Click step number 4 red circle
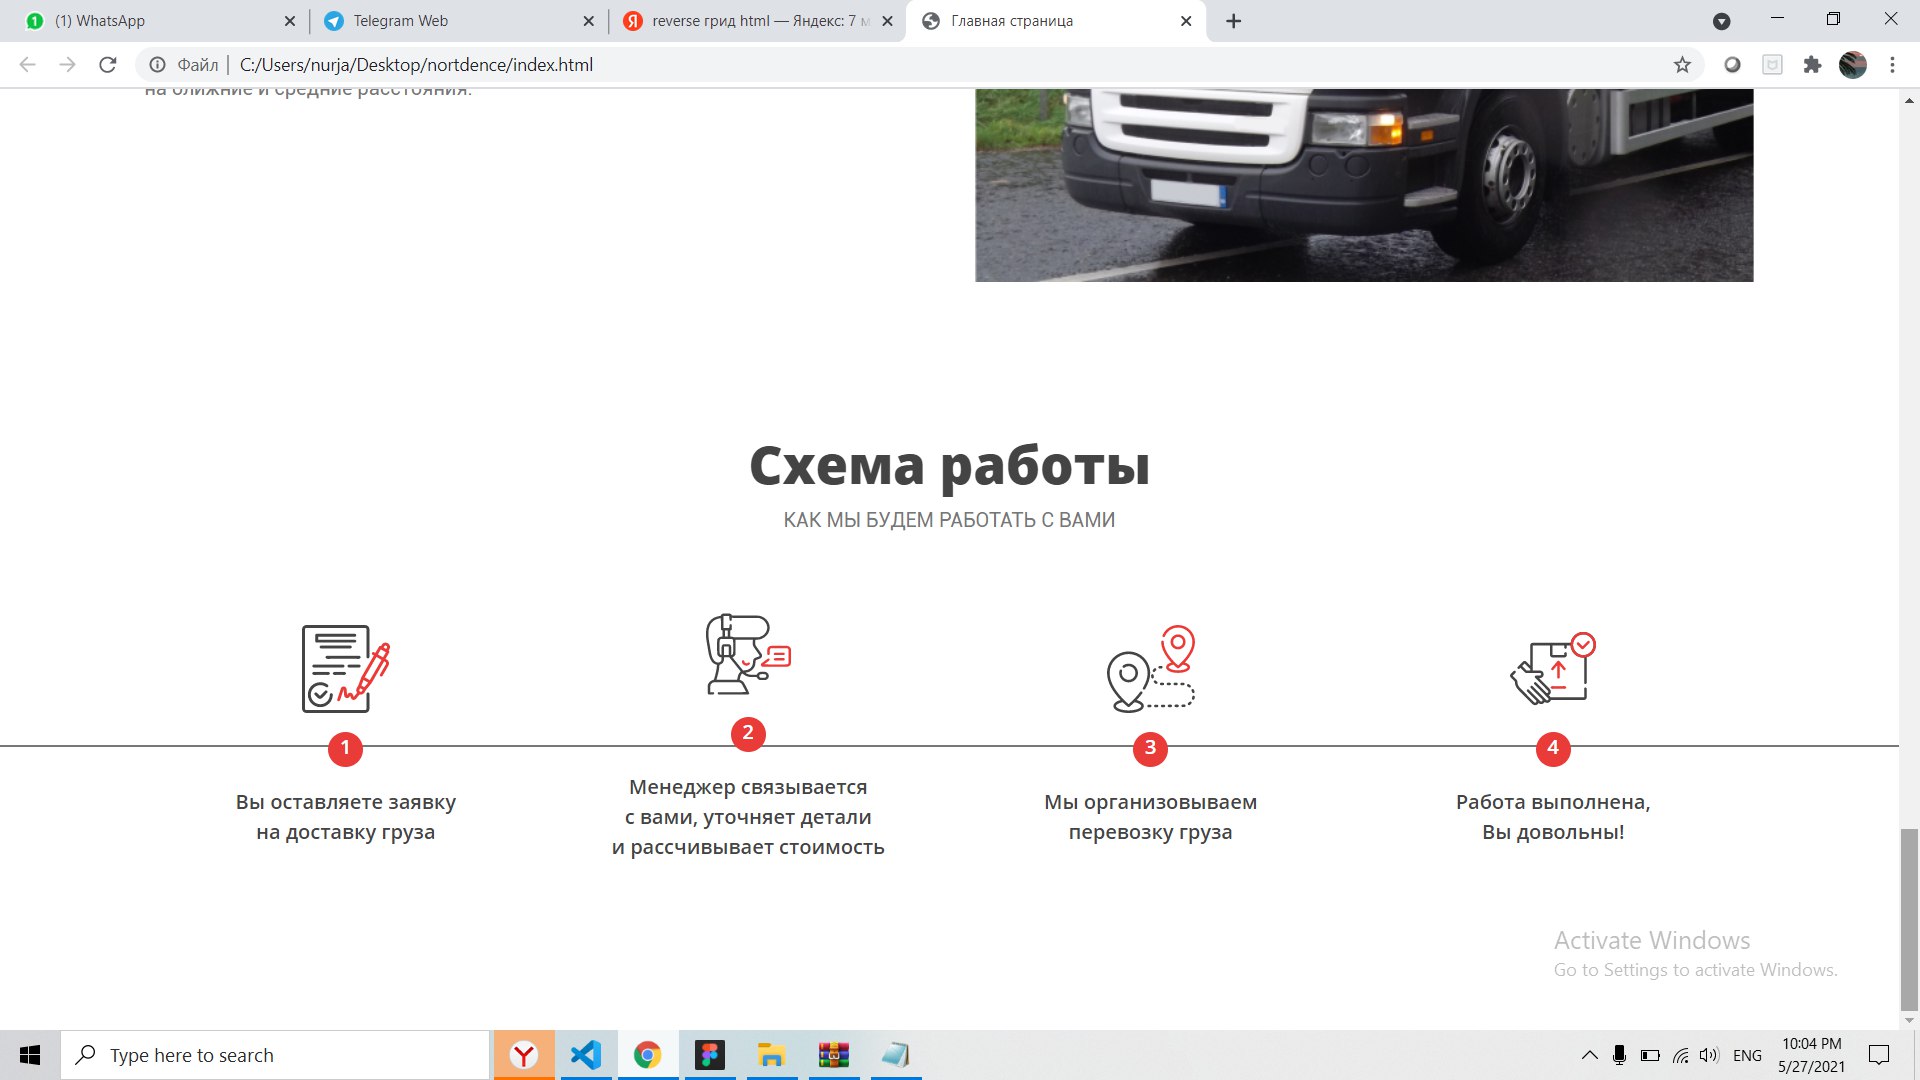This screenshot has width=1920, height=1080. (x=1553, y=748)
